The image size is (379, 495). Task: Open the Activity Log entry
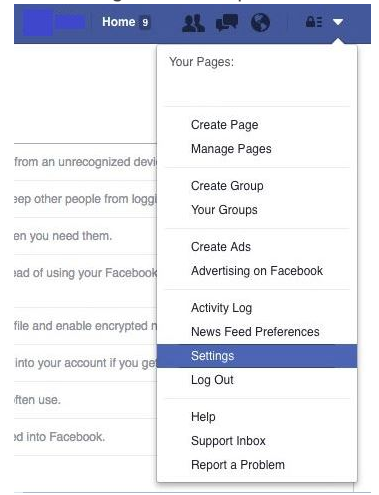pyautogui.click(x=221, y=308)
